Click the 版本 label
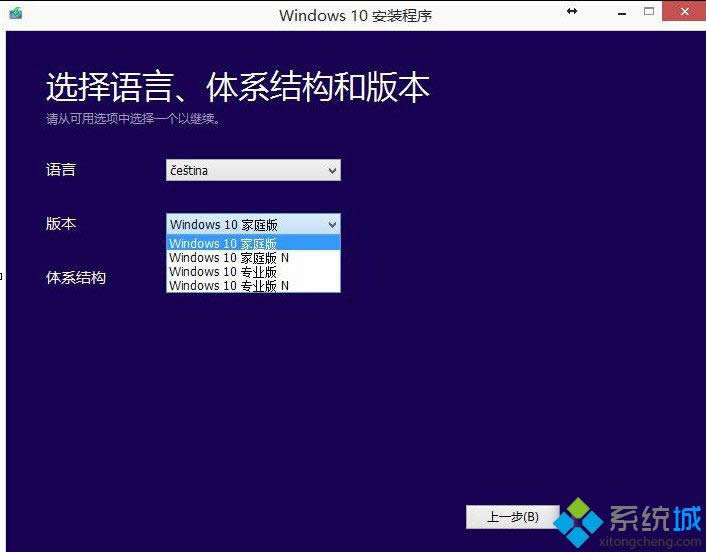Viewport: 706px width, 552px height. pyautogui.click(x=61, y=224)
